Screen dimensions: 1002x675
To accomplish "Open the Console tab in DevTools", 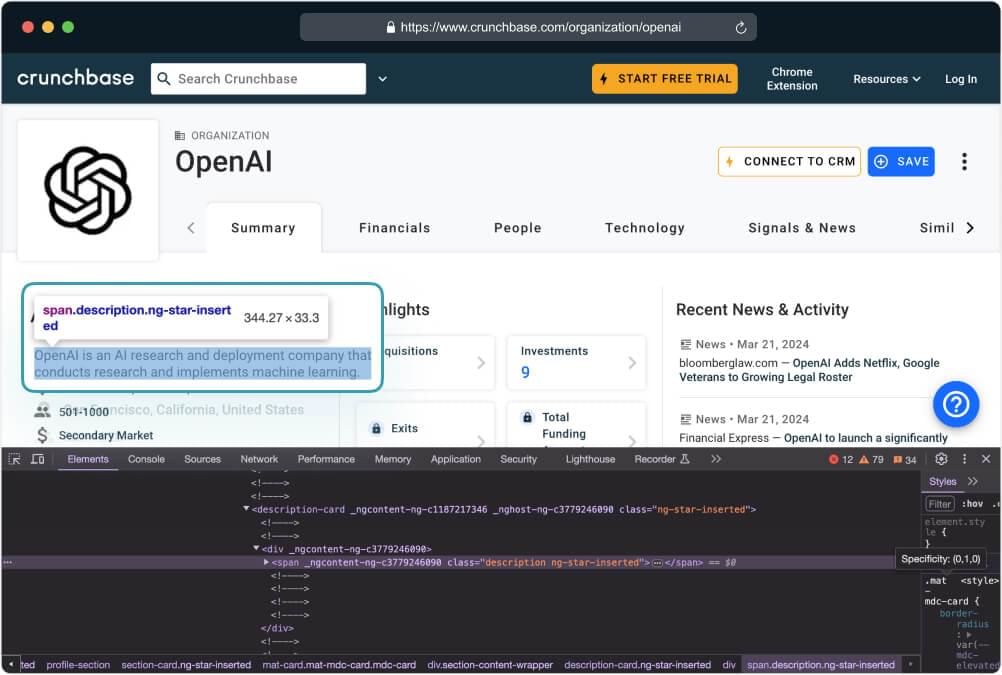I will click(x=146, y=459).
